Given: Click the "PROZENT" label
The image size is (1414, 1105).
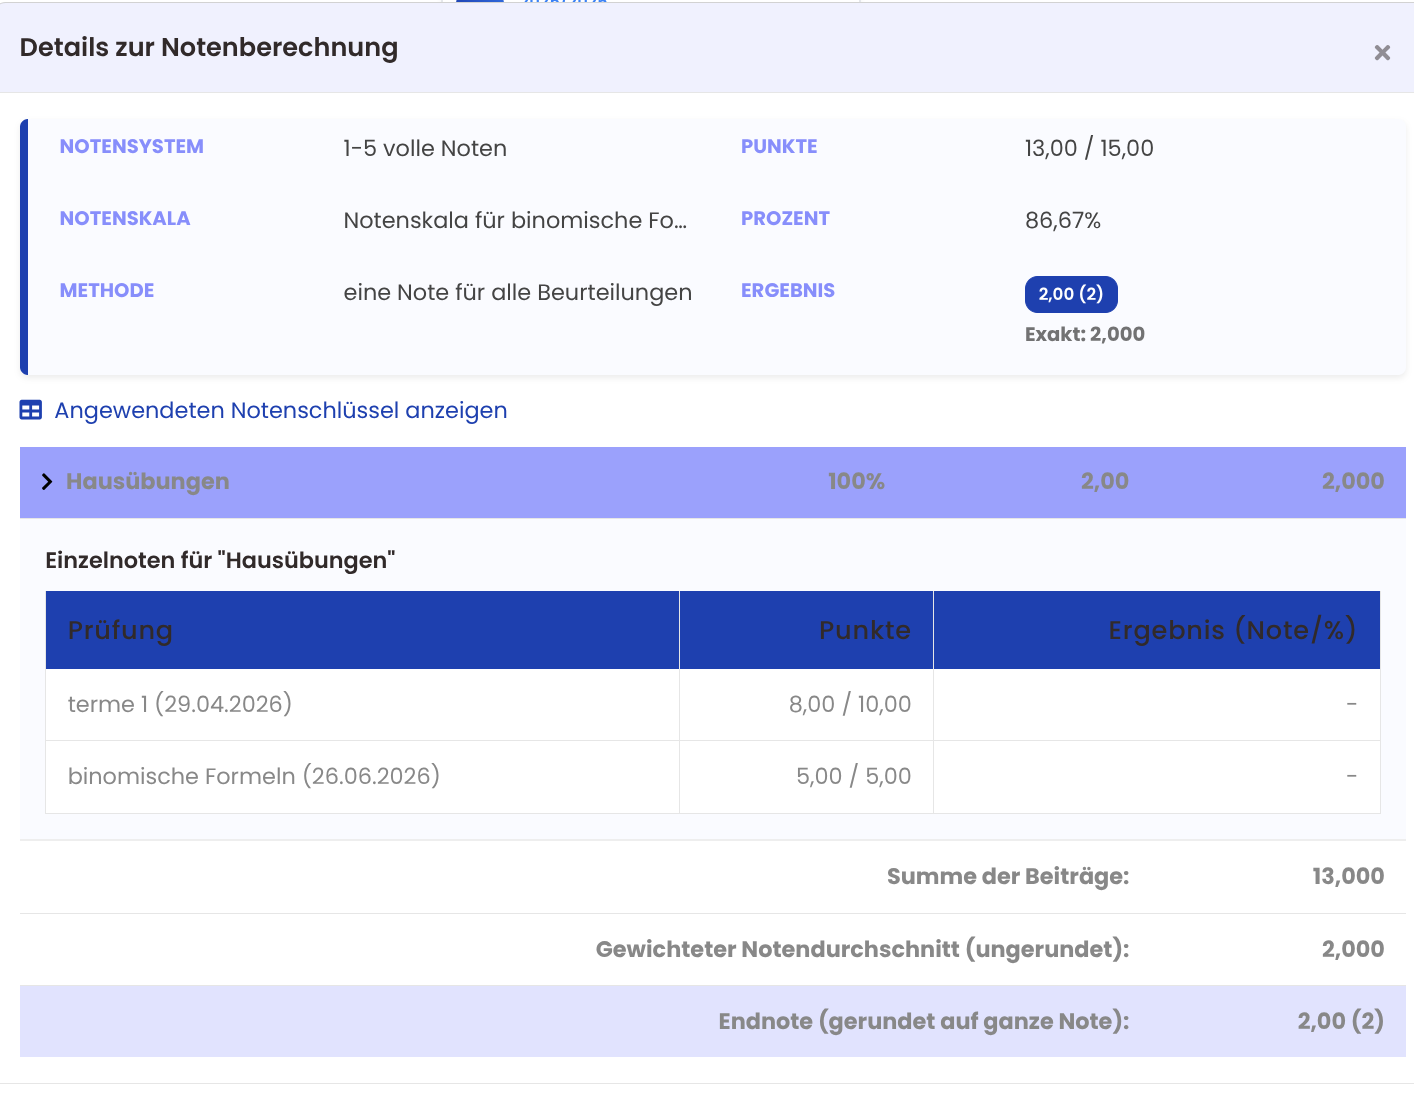Looking at the screenshot, I should point(785,218).
